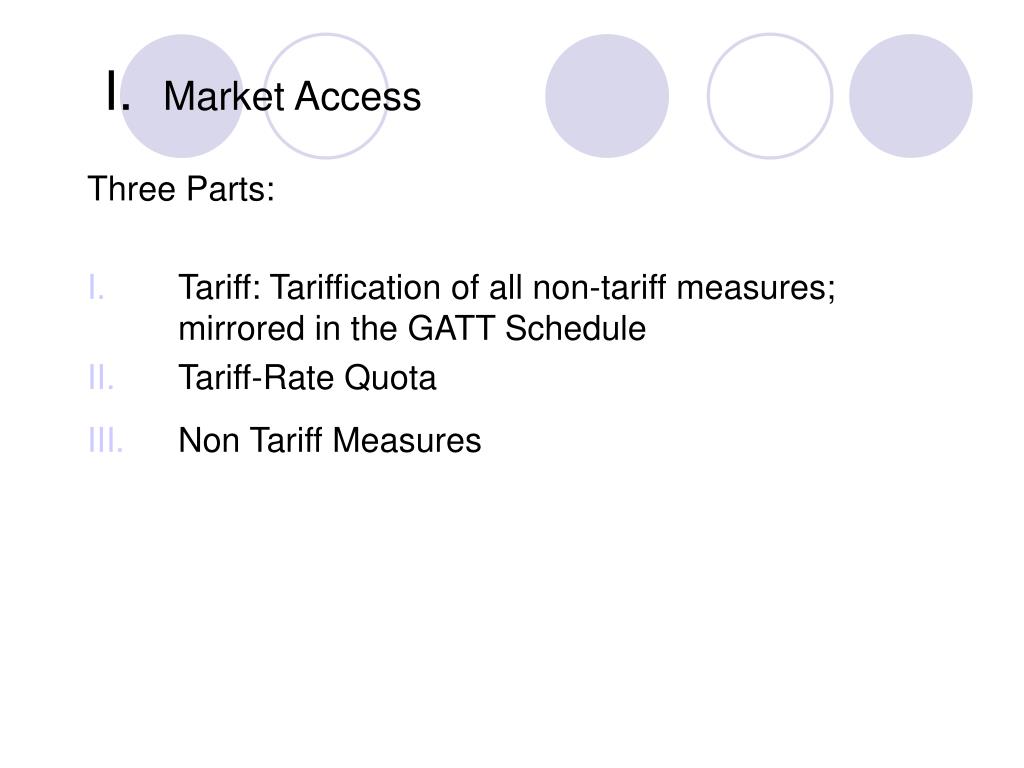1024x768 pixels.
Task: Click the rightmost filled lavender circle
Action: [x=910, y=96]
